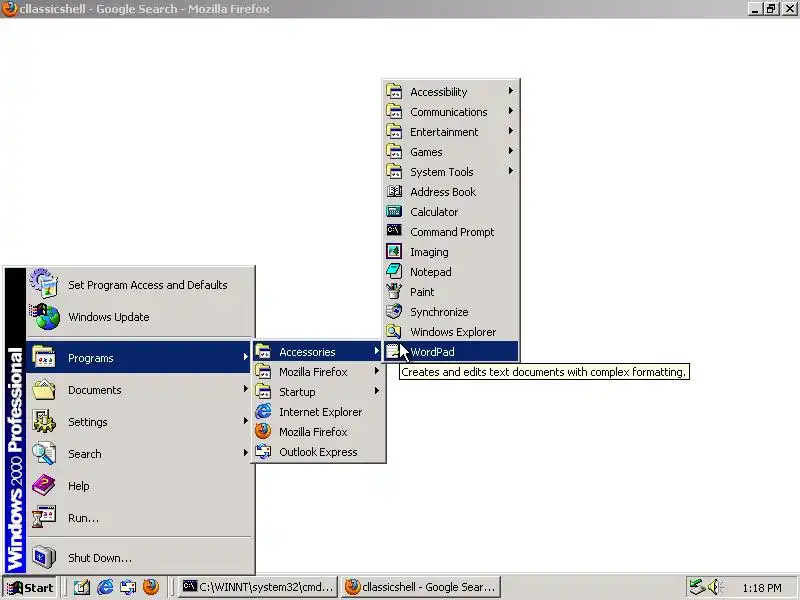
Task: Expand the System Tools submenu arrow
Action: pos(510,170)
